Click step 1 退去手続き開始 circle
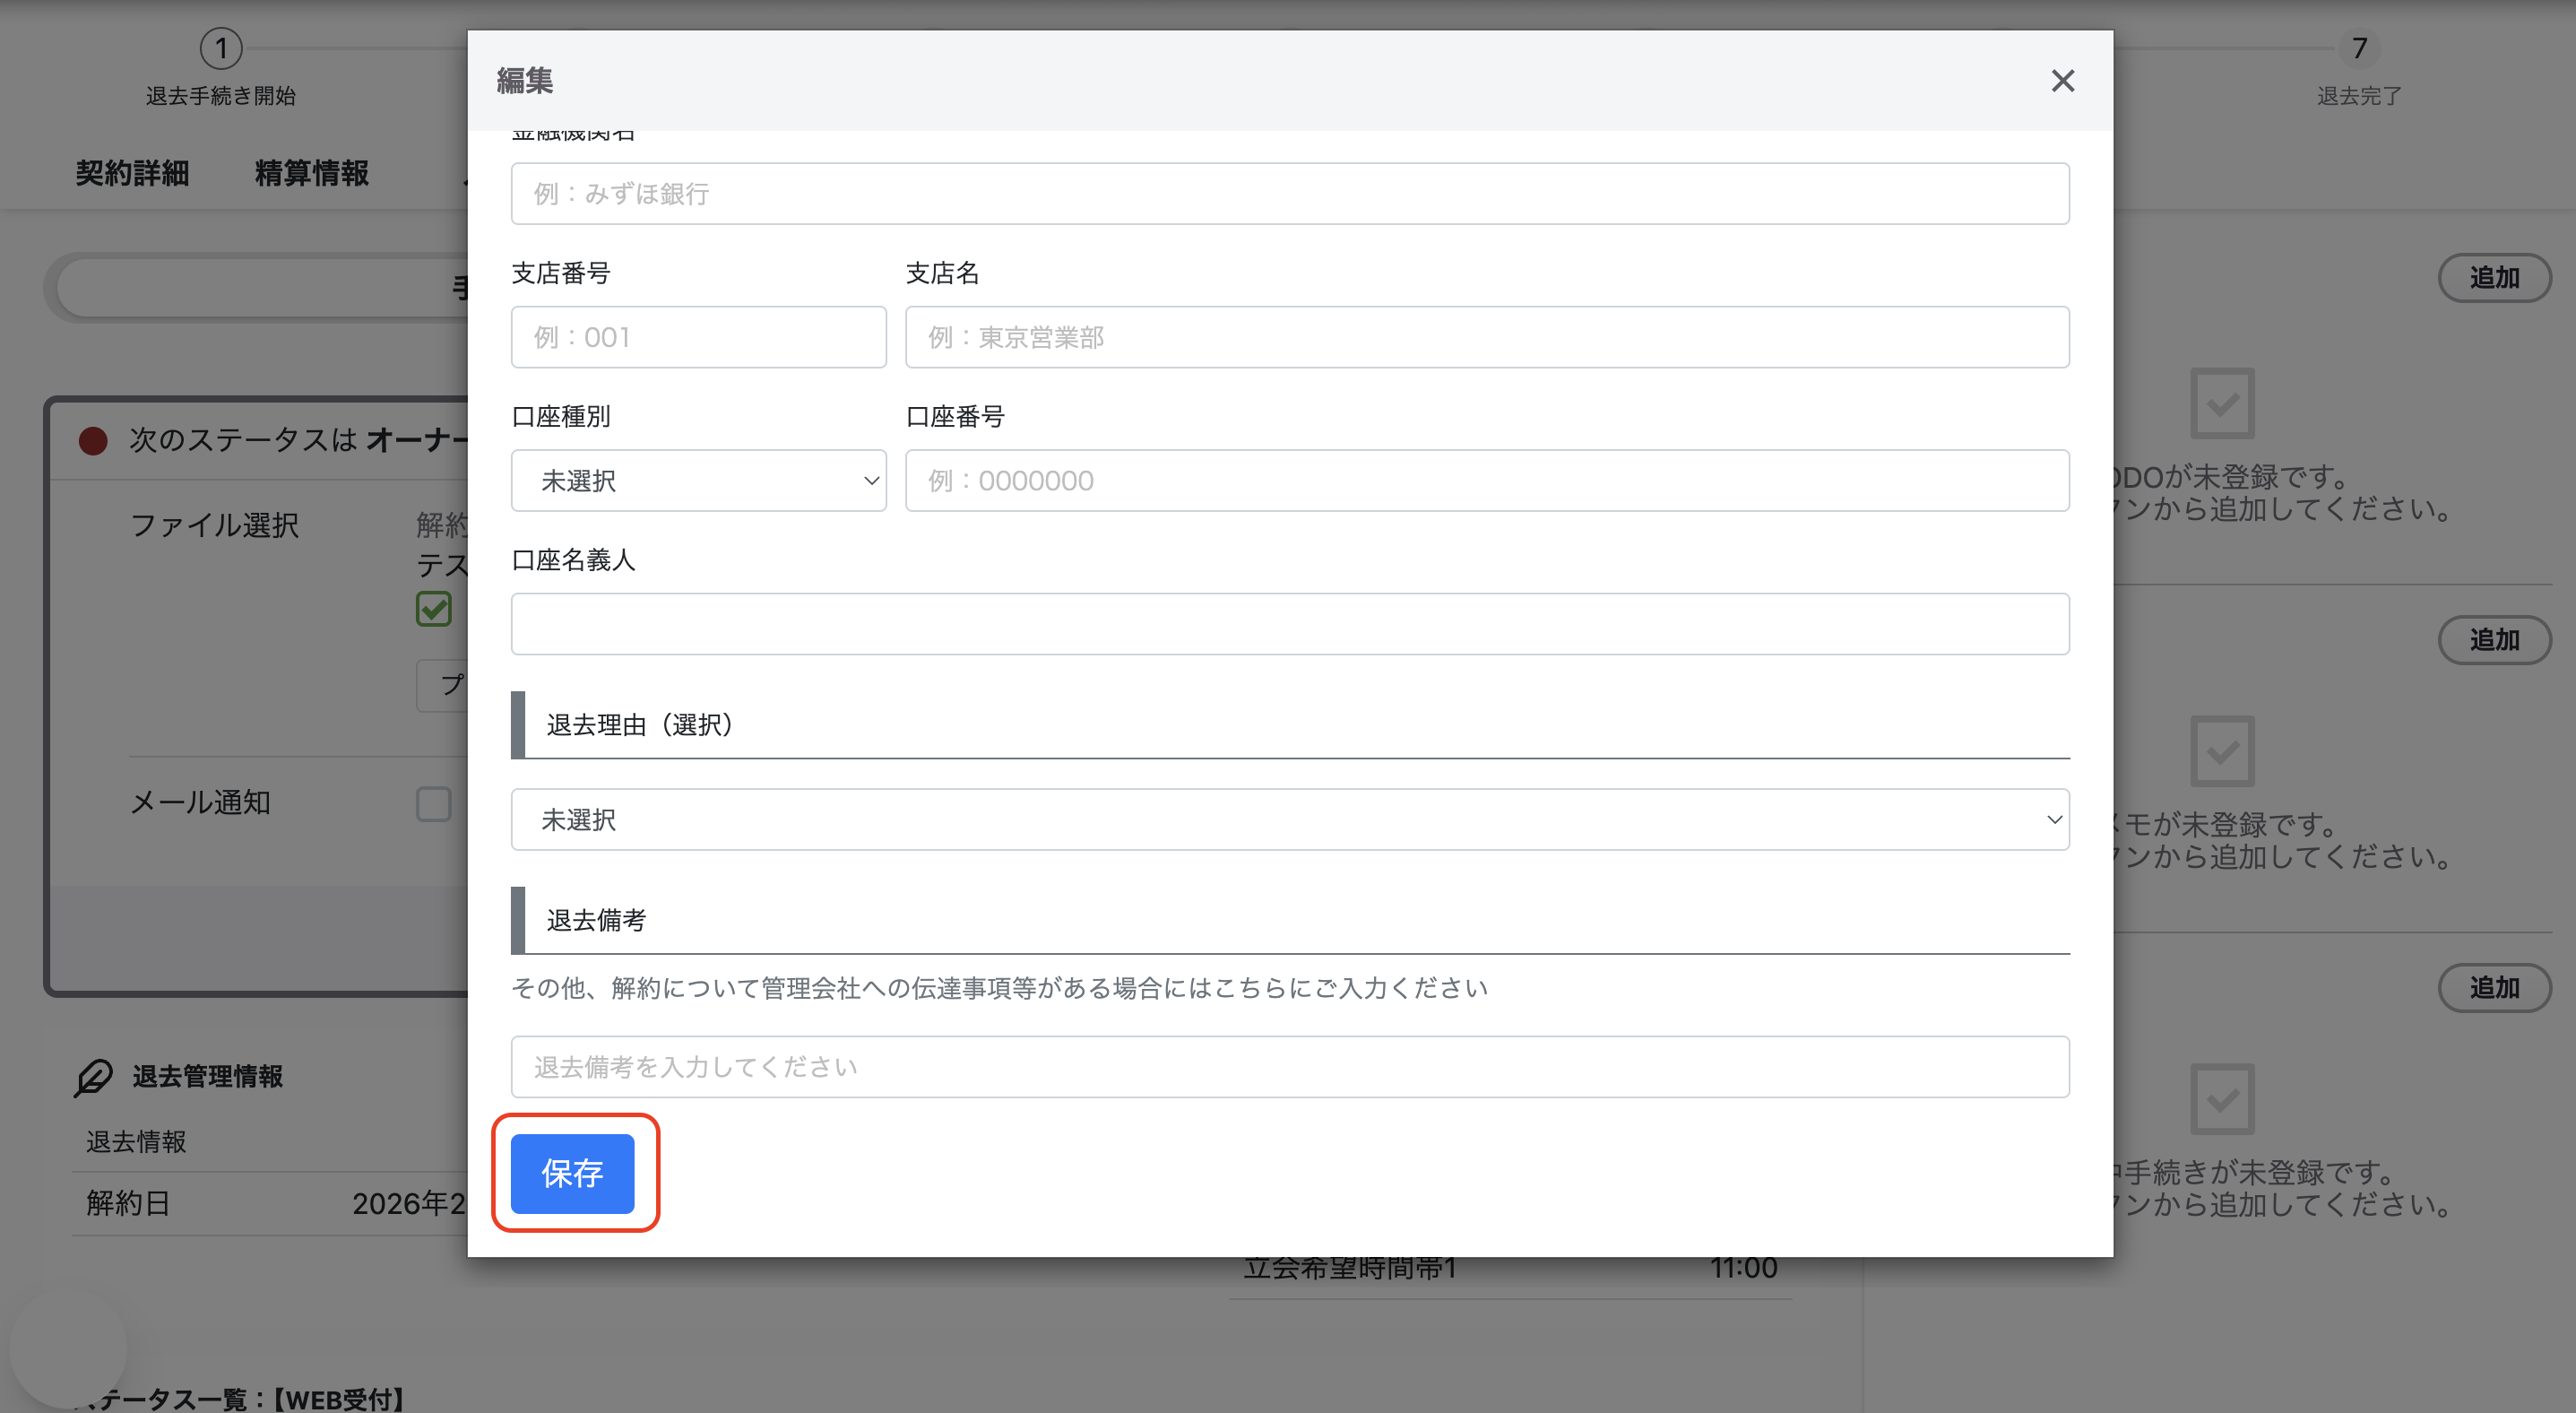This screenshot has width=2576, height=1413. pos(221,48)
